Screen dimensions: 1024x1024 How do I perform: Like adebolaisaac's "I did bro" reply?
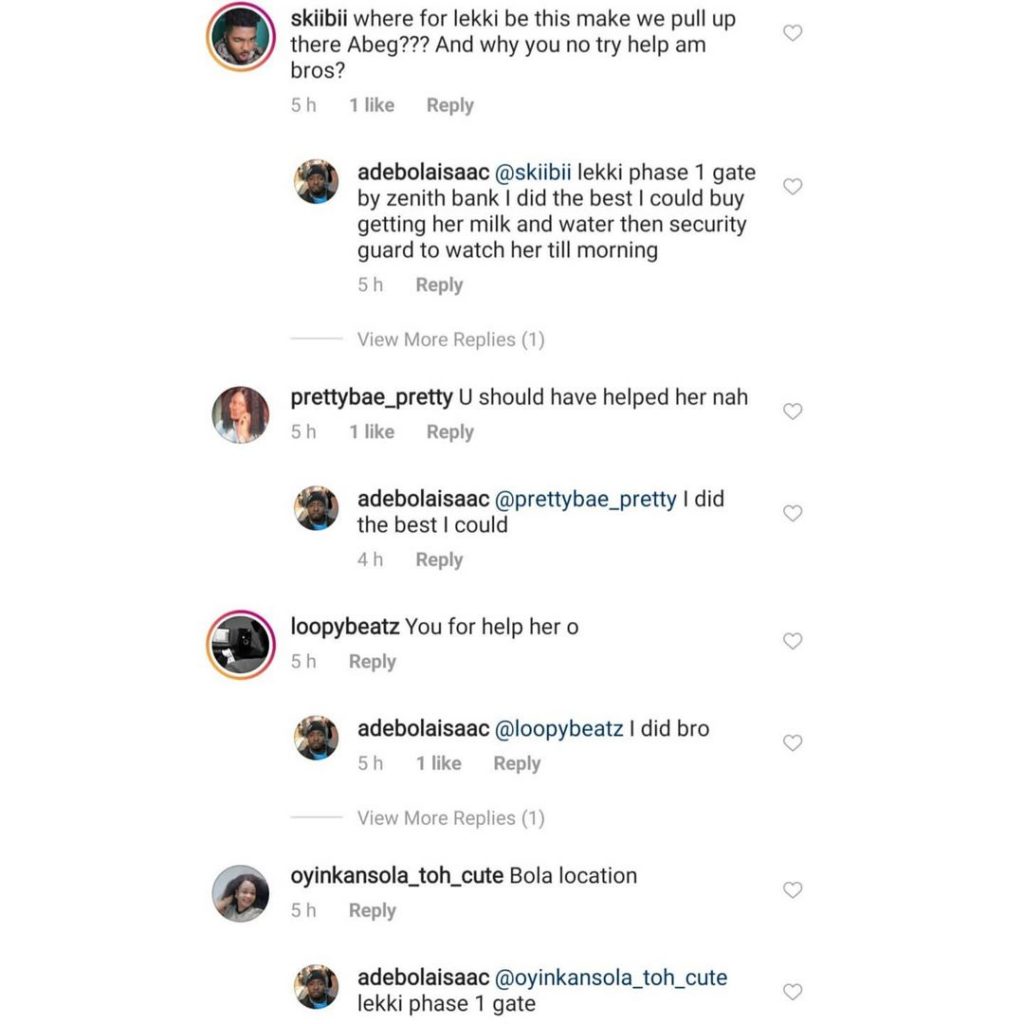(792, 743)
